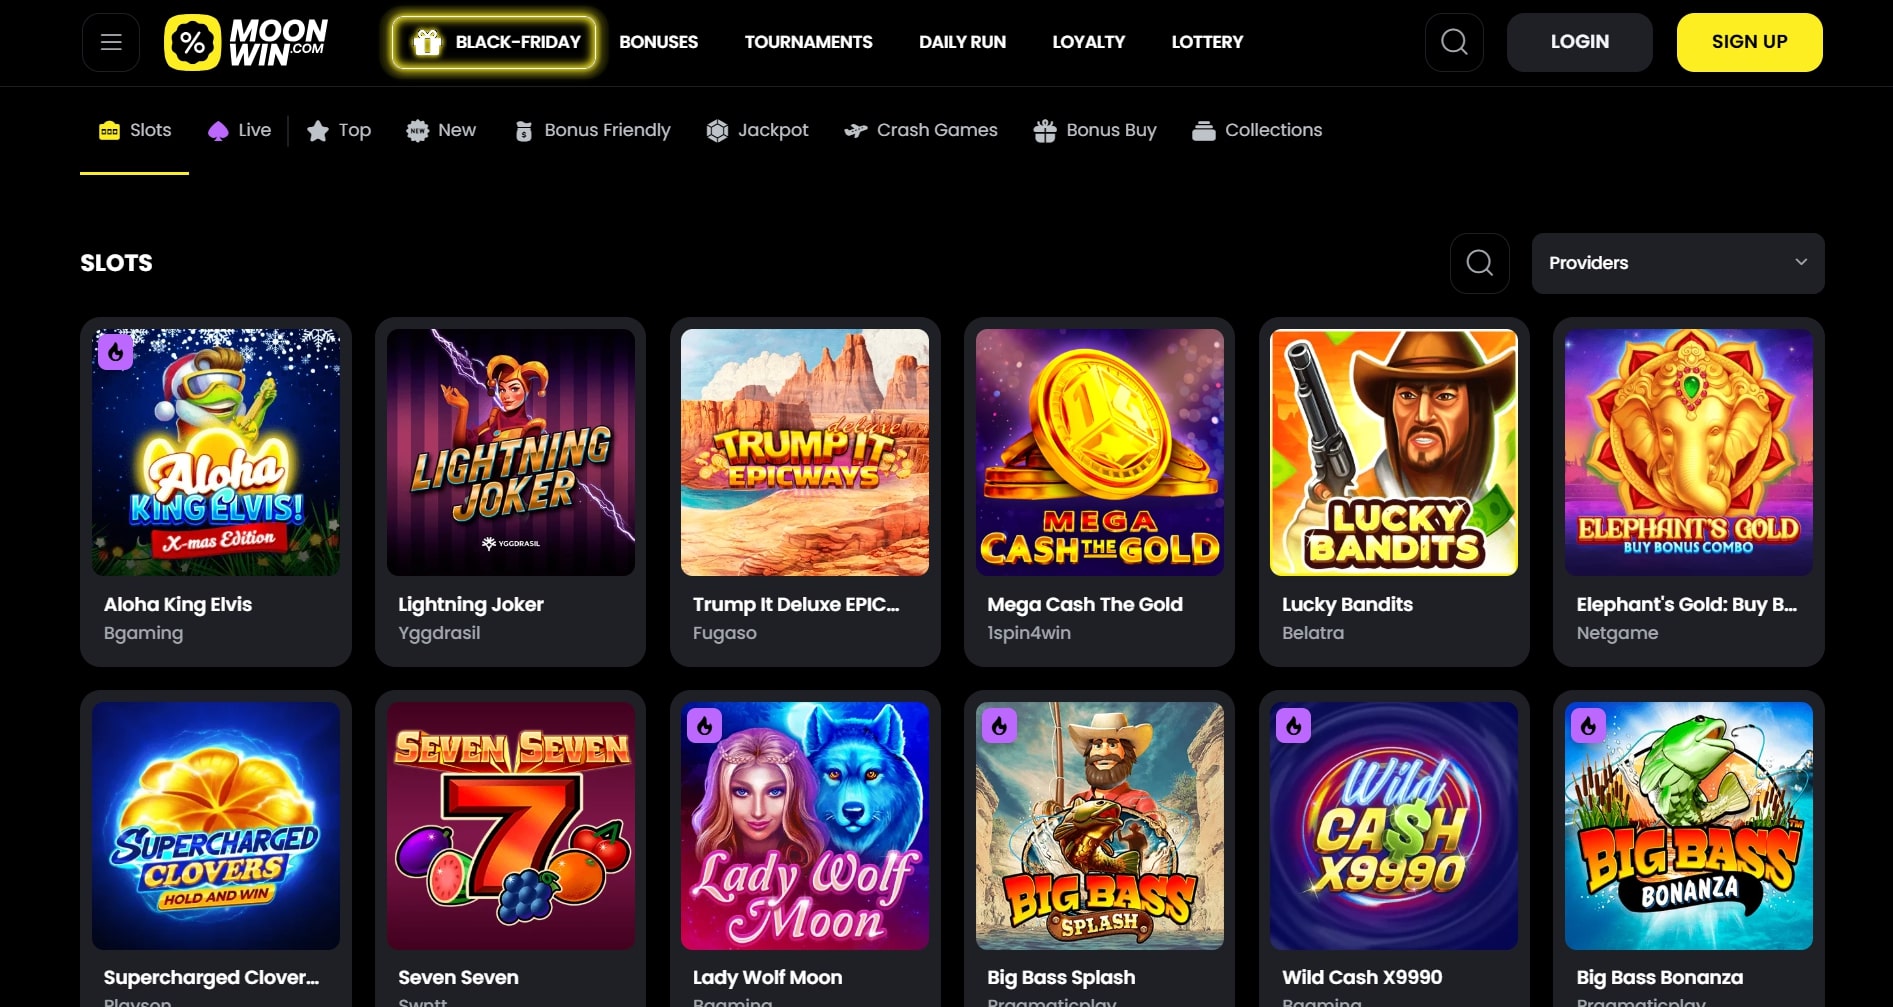The height and width of the screenshot is (1007, 1893).
Task: Switch to the Live category tab
Action: click(x=240, y=130)
